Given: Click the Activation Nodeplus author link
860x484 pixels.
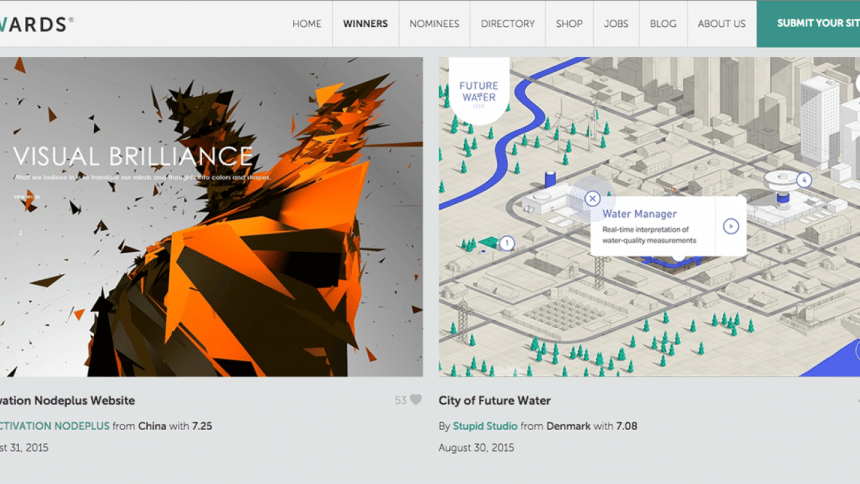Looking at the screenshot, I should pos(54,426).
